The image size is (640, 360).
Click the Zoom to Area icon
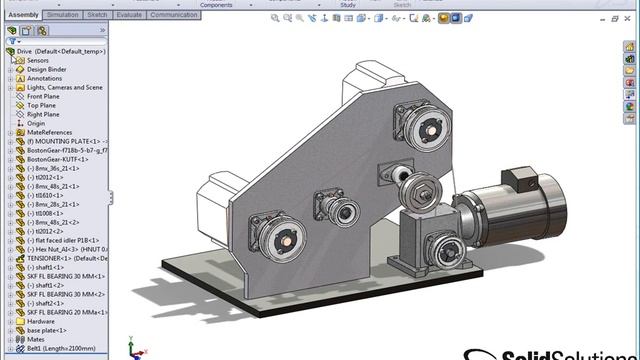coord(287,18)
